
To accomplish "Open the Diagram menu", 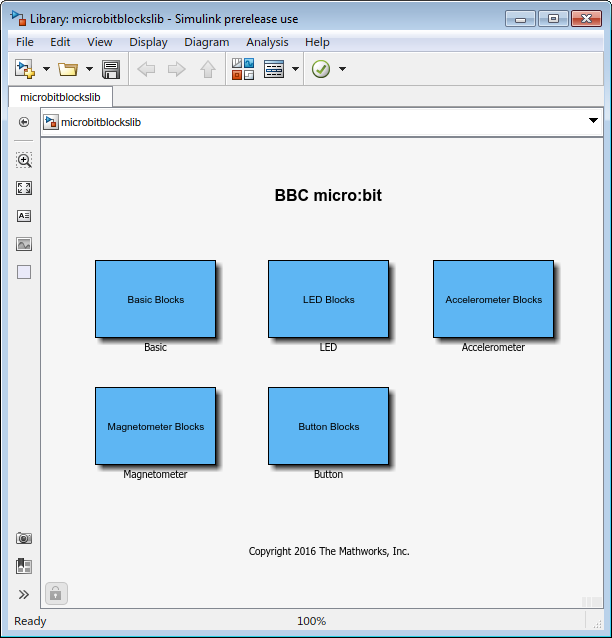I will click(x=206, y=42).
